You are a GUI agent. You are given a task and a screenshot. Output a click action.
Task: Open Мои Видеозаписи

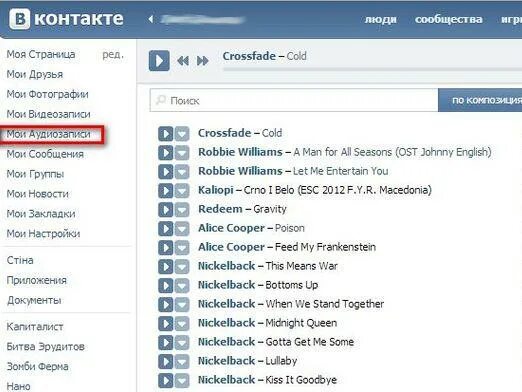[x=49, y=114]
